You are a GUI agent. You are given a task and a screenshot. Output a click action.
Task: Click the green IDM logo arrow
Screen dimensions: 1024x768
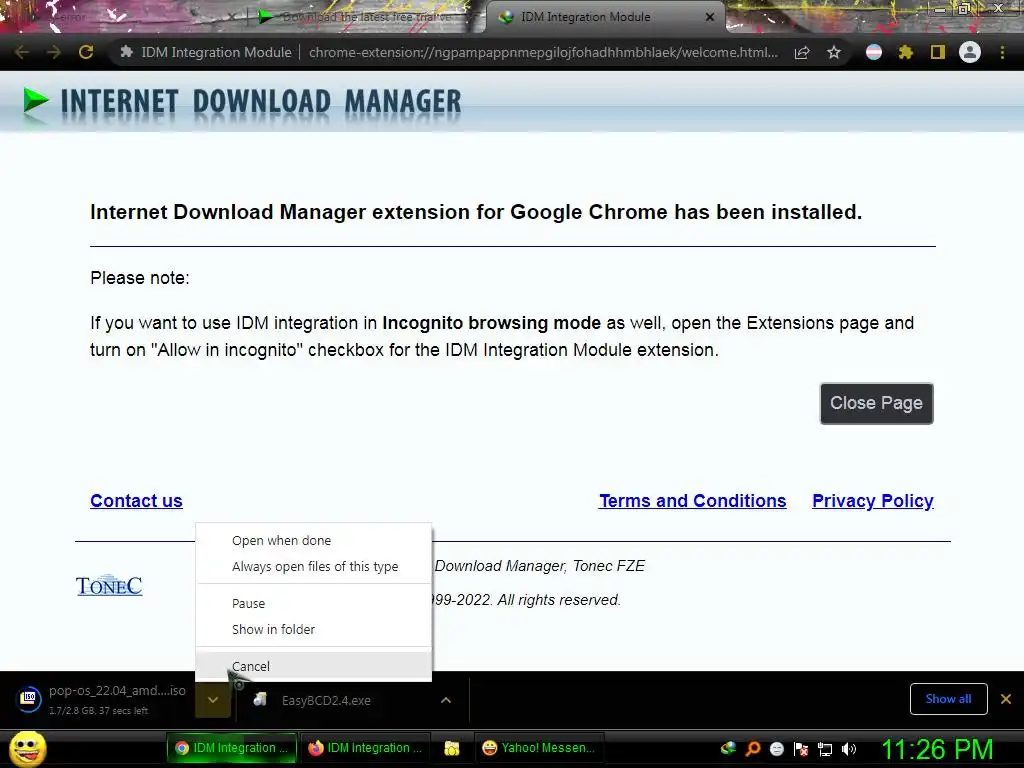click(x=35, y=102)
